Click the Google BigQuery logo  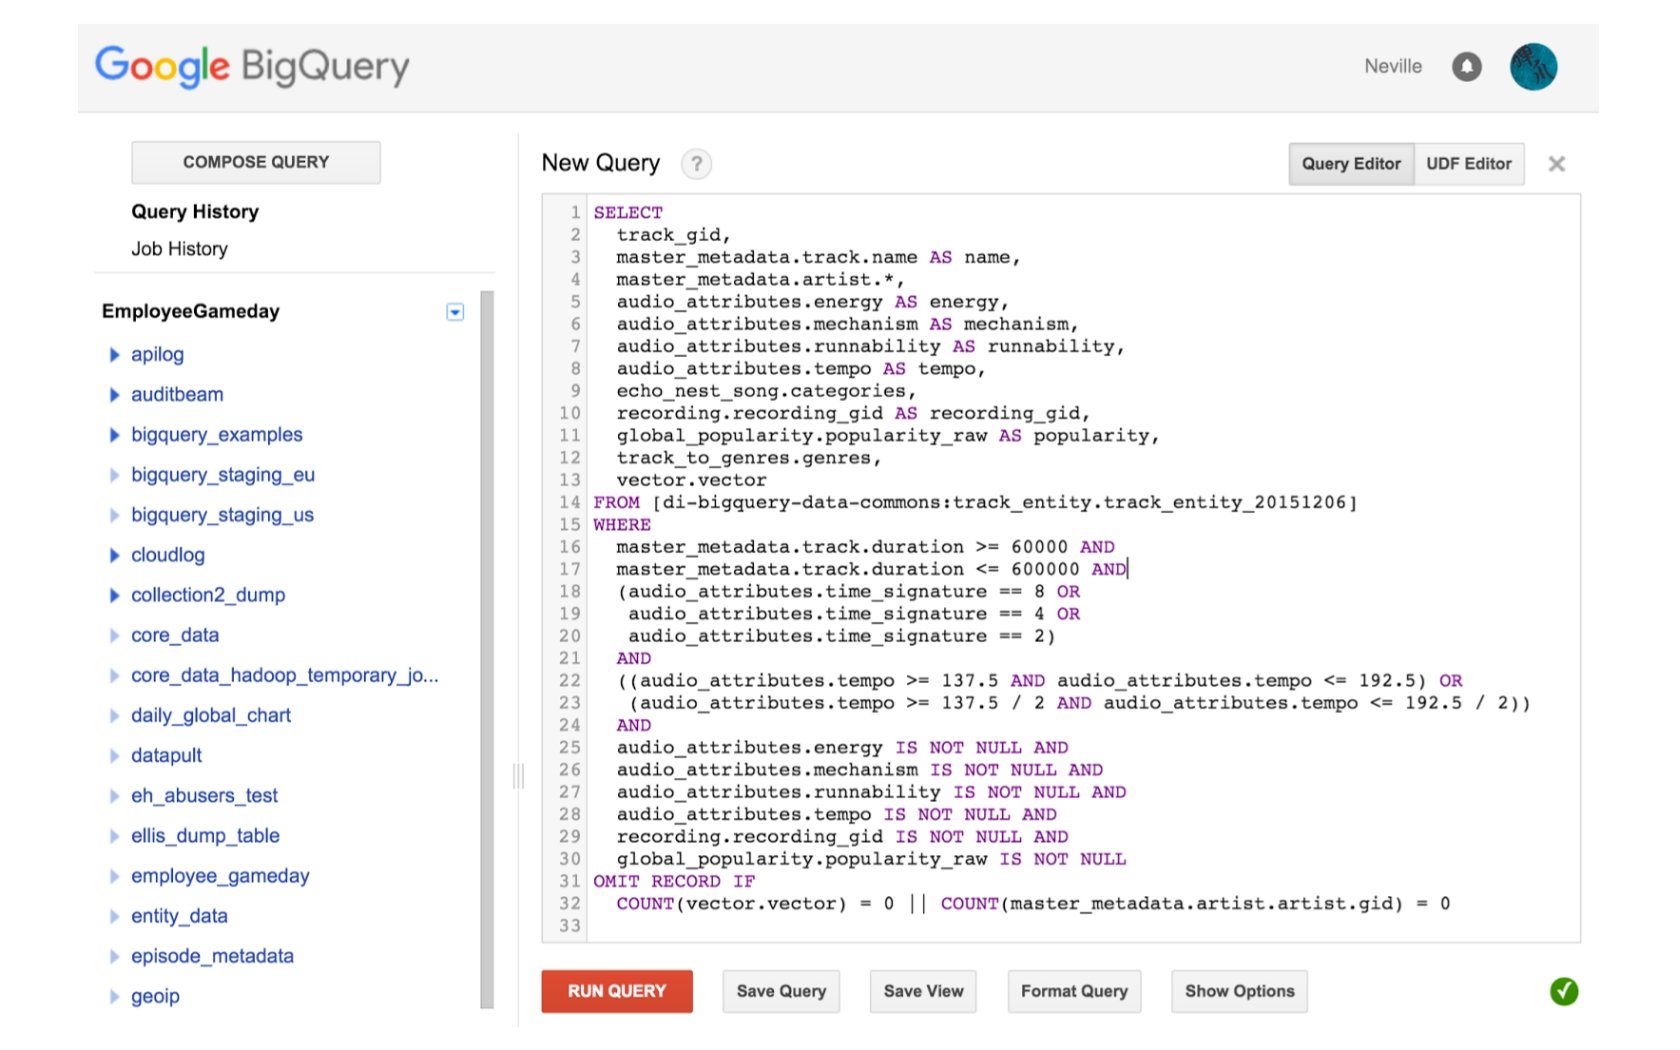(x=252, y=66)
